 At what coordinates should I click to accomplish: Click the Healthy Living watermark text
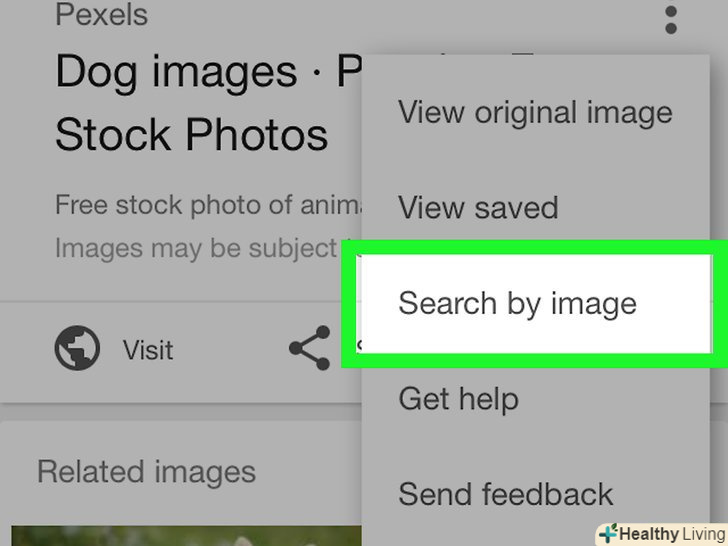[x=671, y=534]
